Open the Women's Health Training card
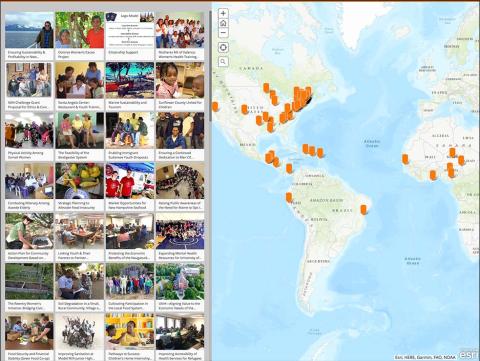480x361 pixels. coord(180,36)
